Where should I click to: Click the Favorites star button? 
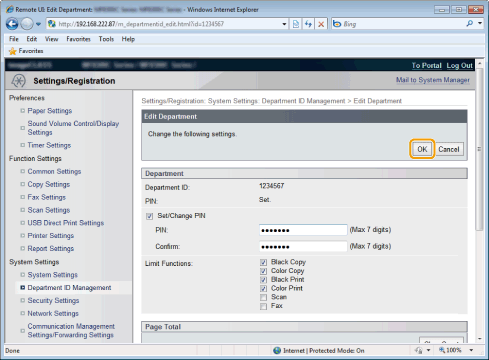26,51
